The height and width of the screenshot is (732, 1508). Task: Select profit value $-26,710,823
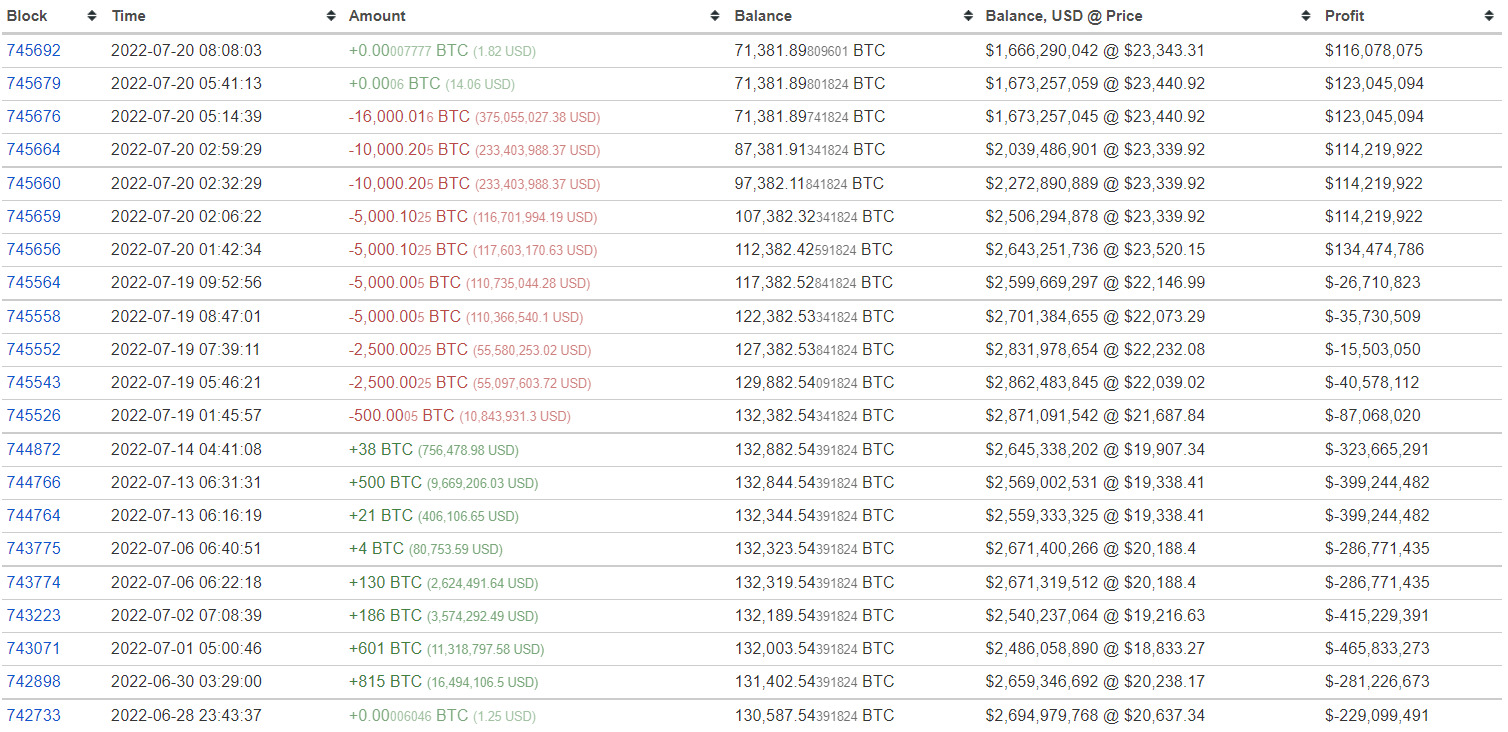point(1373,283)
